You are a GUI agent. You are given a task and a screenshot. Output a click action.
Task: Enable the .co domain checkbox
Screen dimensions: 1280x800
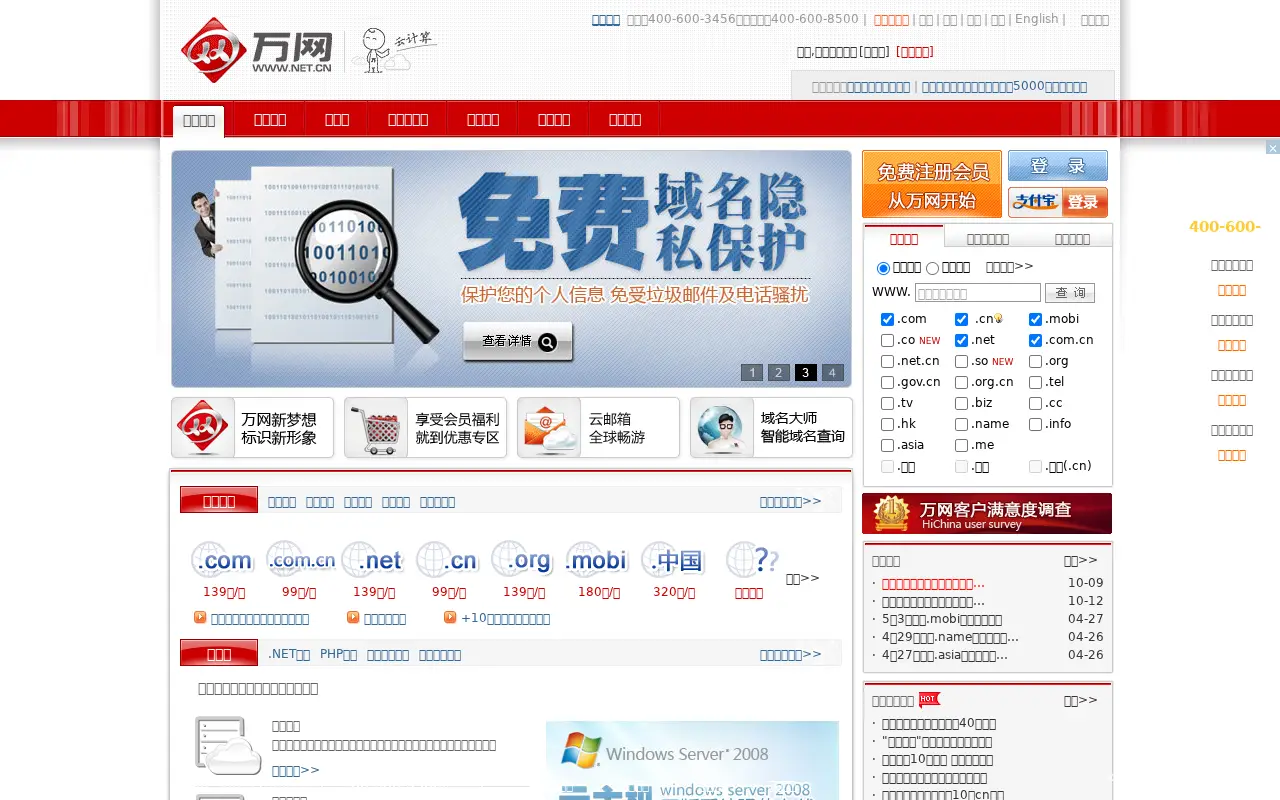pyautogui.click(x=887, y=341)
